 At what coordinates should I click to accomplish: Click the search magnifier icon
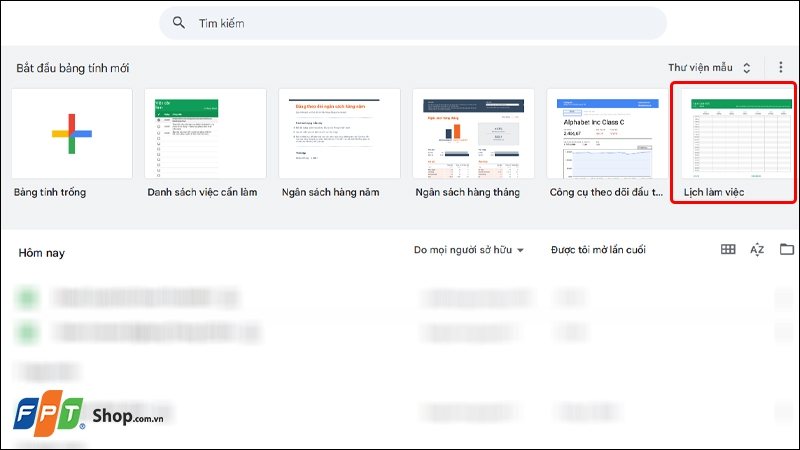pyautogui.click(x=179, y=23)
